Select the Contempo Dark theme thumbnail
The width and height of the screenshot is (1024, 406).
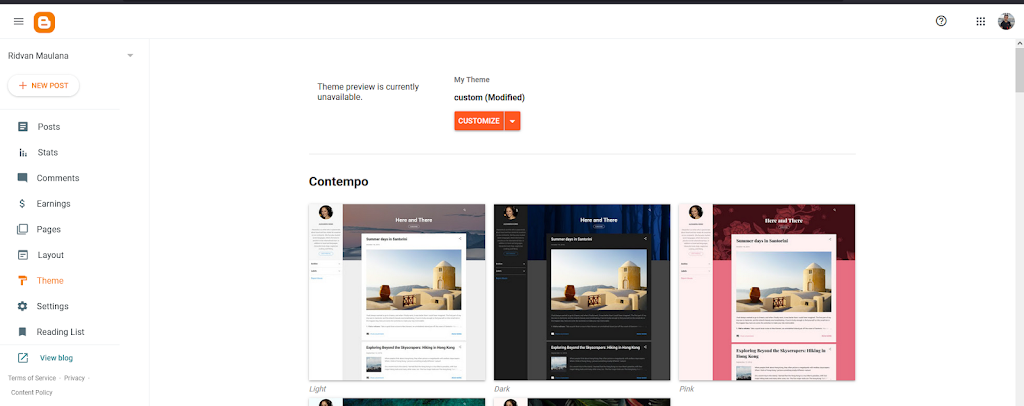(582, 292)
